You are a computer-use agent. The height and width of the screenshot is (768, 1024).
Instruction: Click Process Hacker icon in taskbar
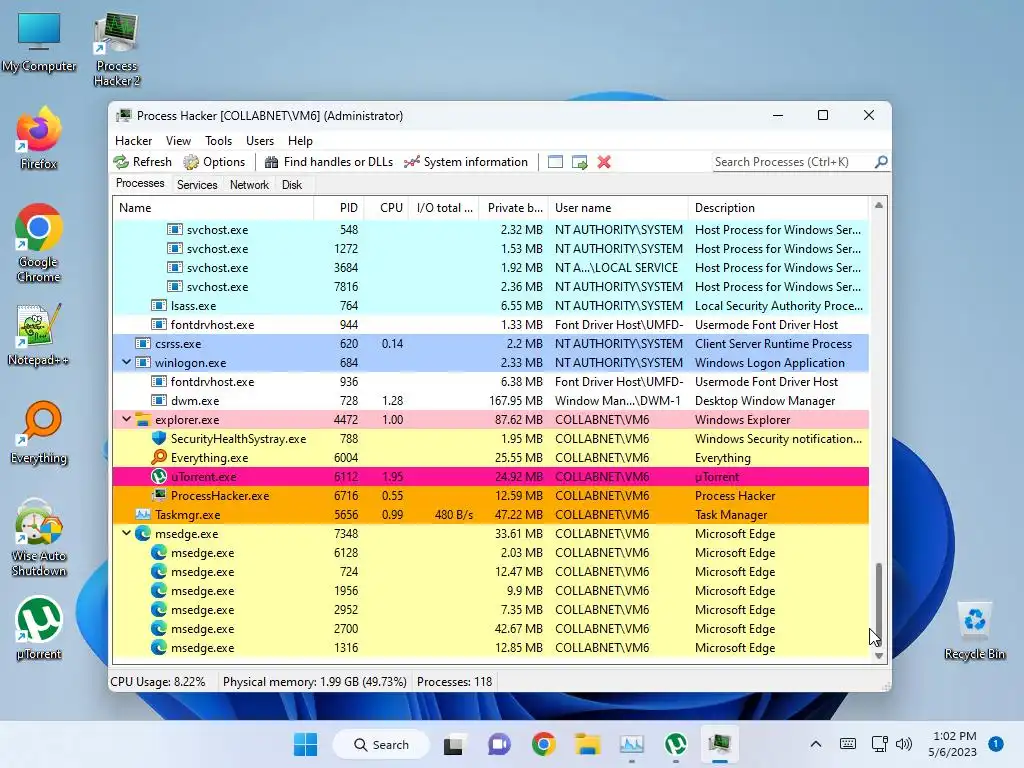pyautogui.click(x=719, y=744)
